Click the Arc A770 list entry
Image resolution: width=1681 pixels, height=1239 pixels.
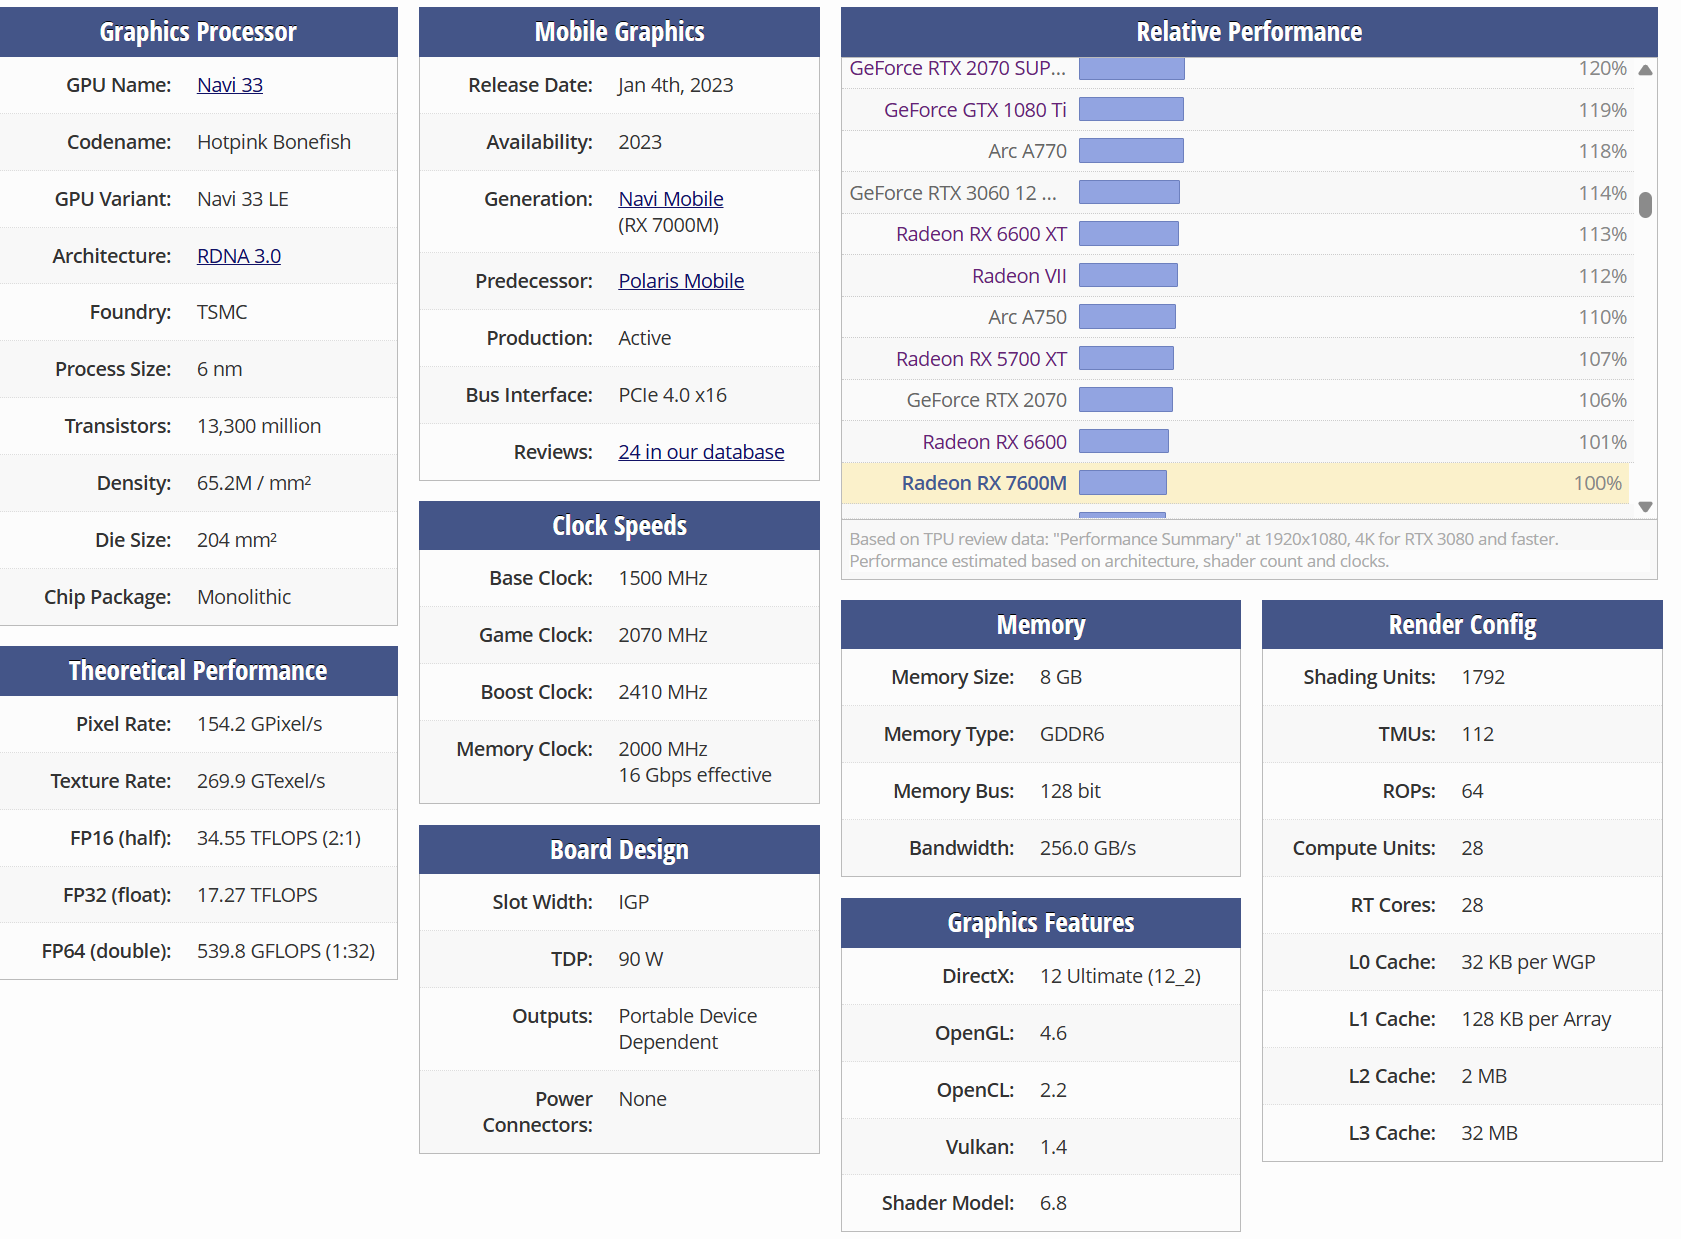point(1026,151)
